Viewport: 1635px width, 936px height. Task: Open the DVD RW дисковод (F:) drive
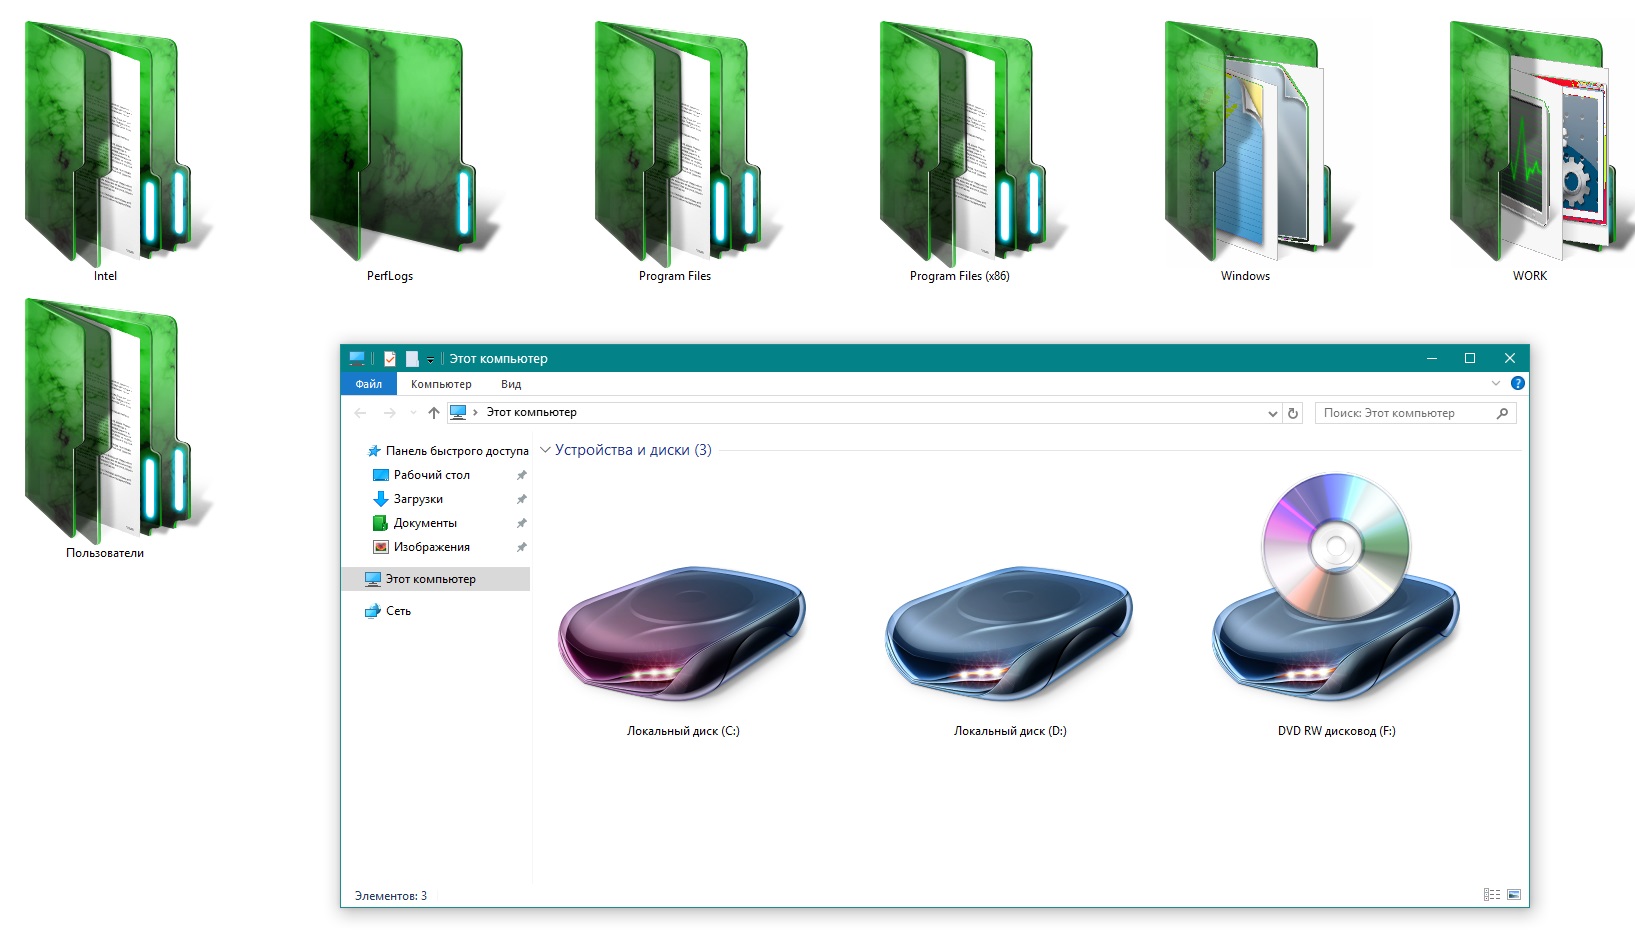tap(1335, 620)
